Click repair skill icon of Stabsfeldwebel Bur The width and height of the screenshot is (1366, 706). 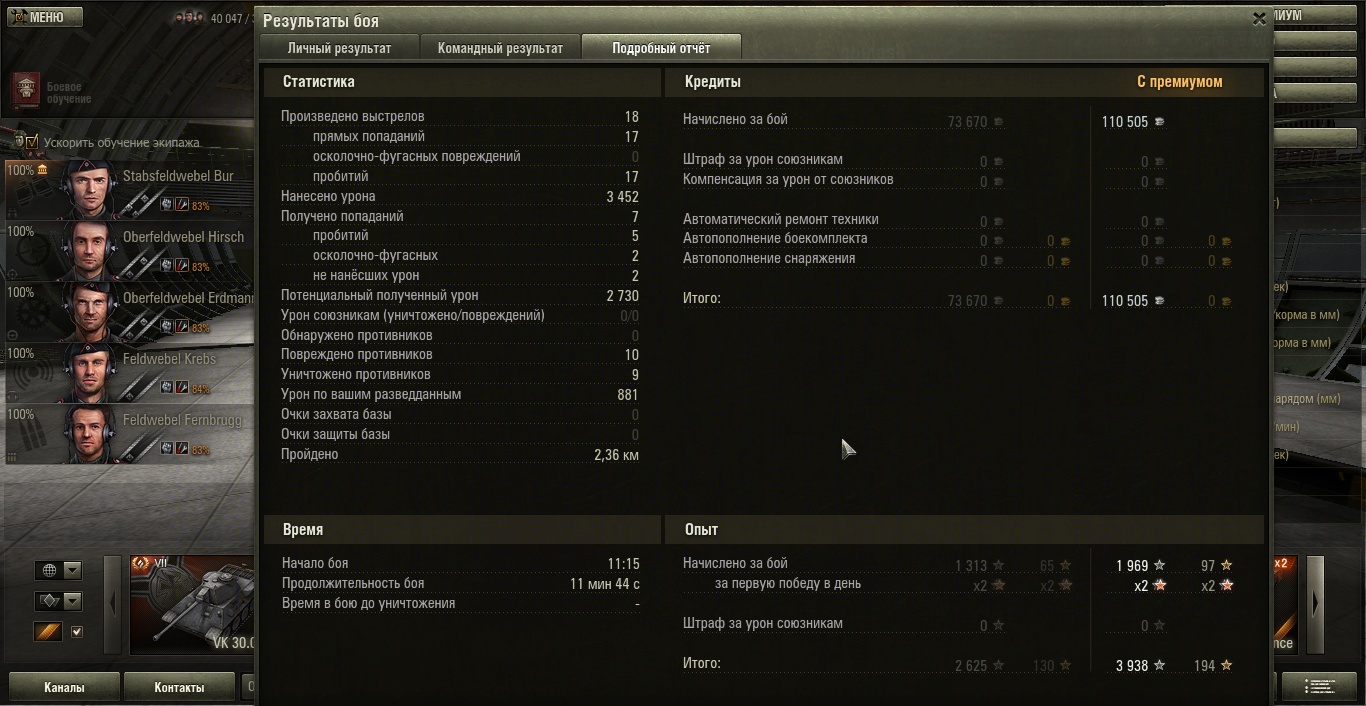(182, 205)
